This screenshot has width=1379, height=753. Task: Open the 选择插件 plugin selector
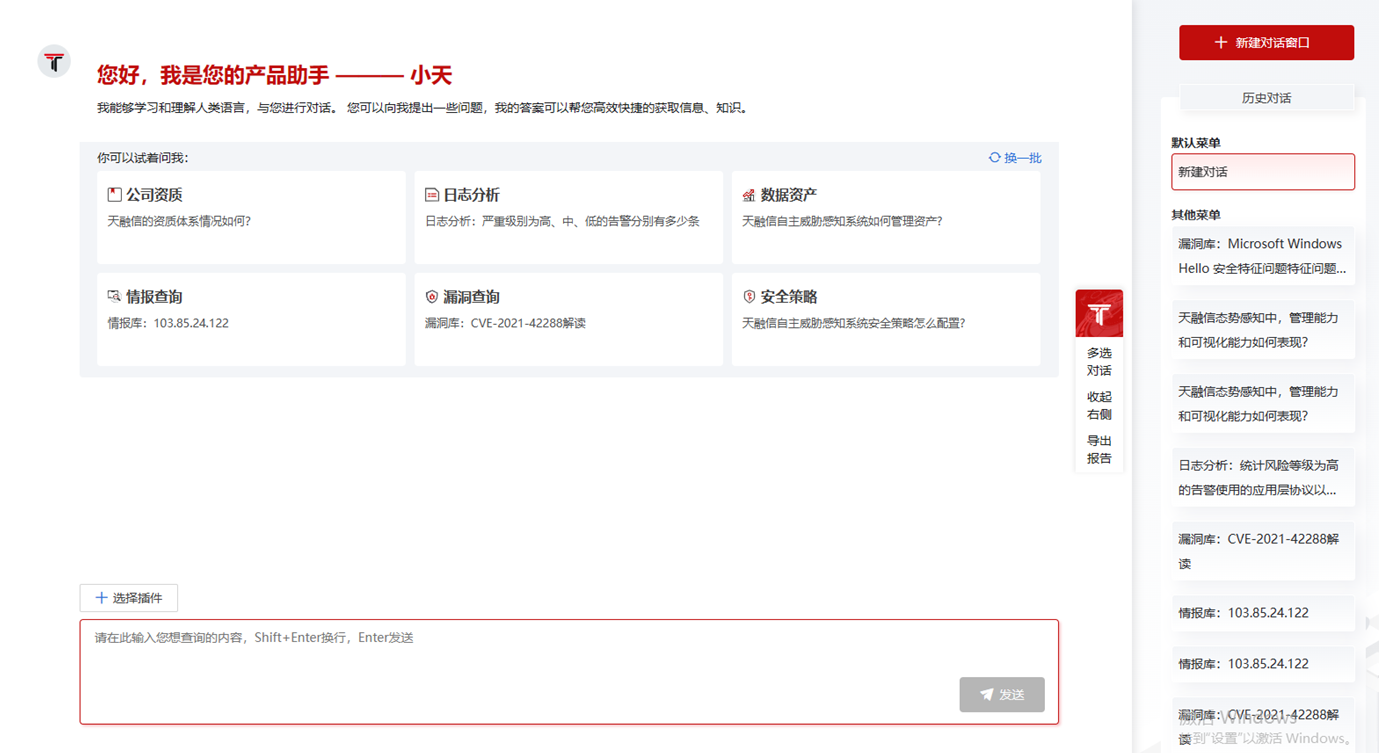(x=129, y=598)
